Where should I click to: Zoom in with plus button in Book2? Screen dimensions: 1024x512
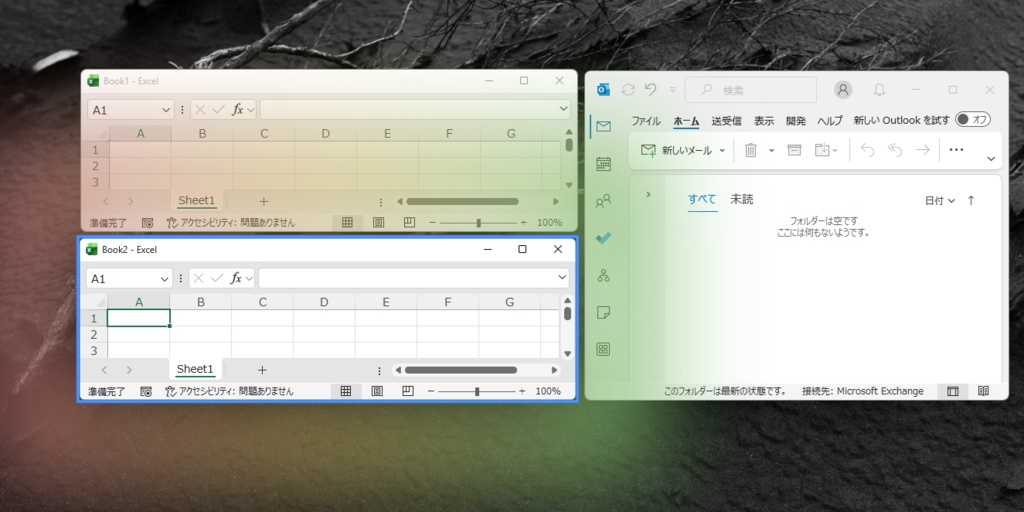522,391
